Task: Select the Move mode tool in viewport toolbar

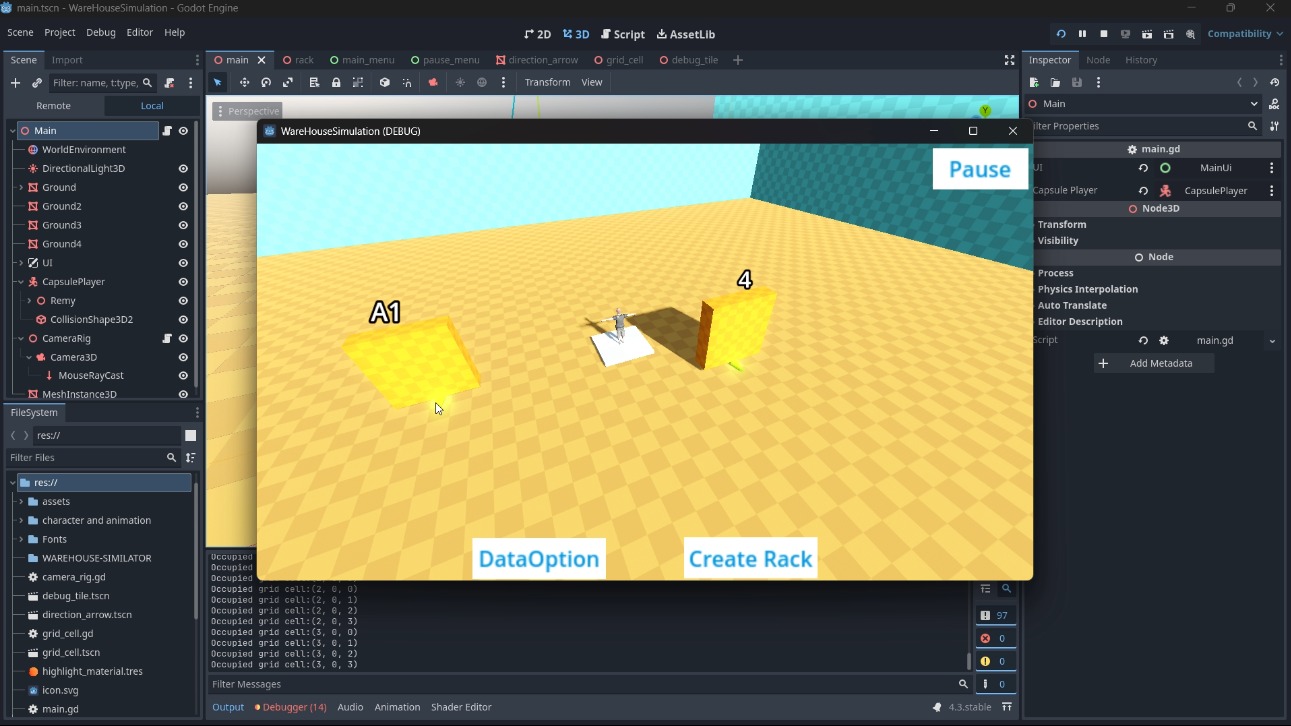Action: [244, 83]
